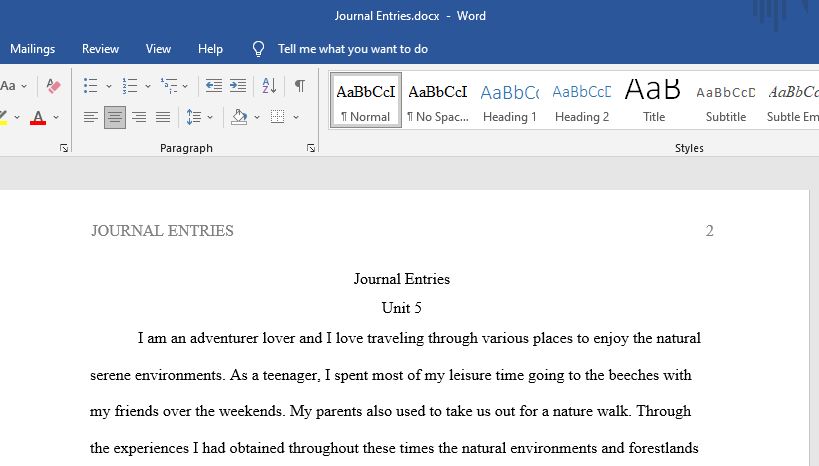This screenshot has width=819, height=466.
Task: Click the Numbering list icon
Action: 130,86
